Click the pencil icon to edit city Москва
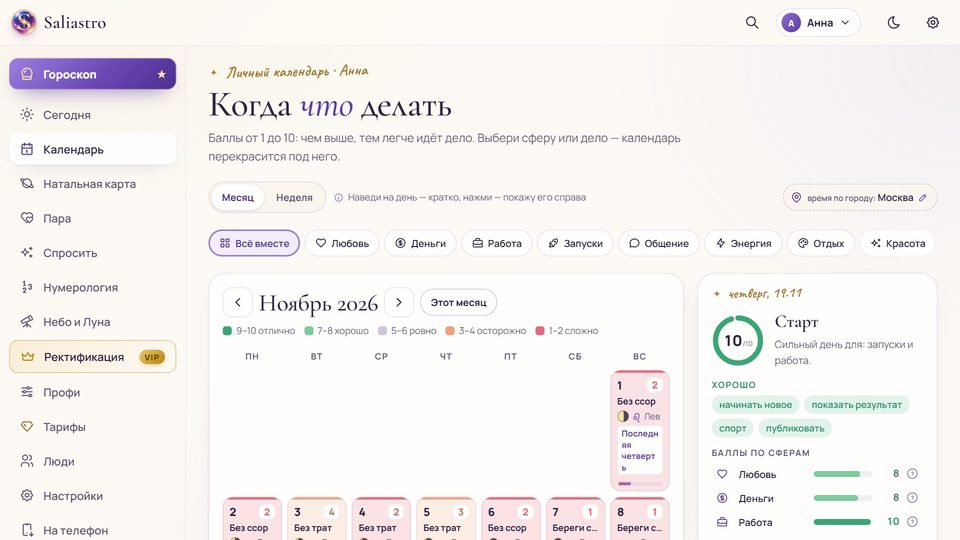This screenshot has width=960, height=540. pos(923,198)
